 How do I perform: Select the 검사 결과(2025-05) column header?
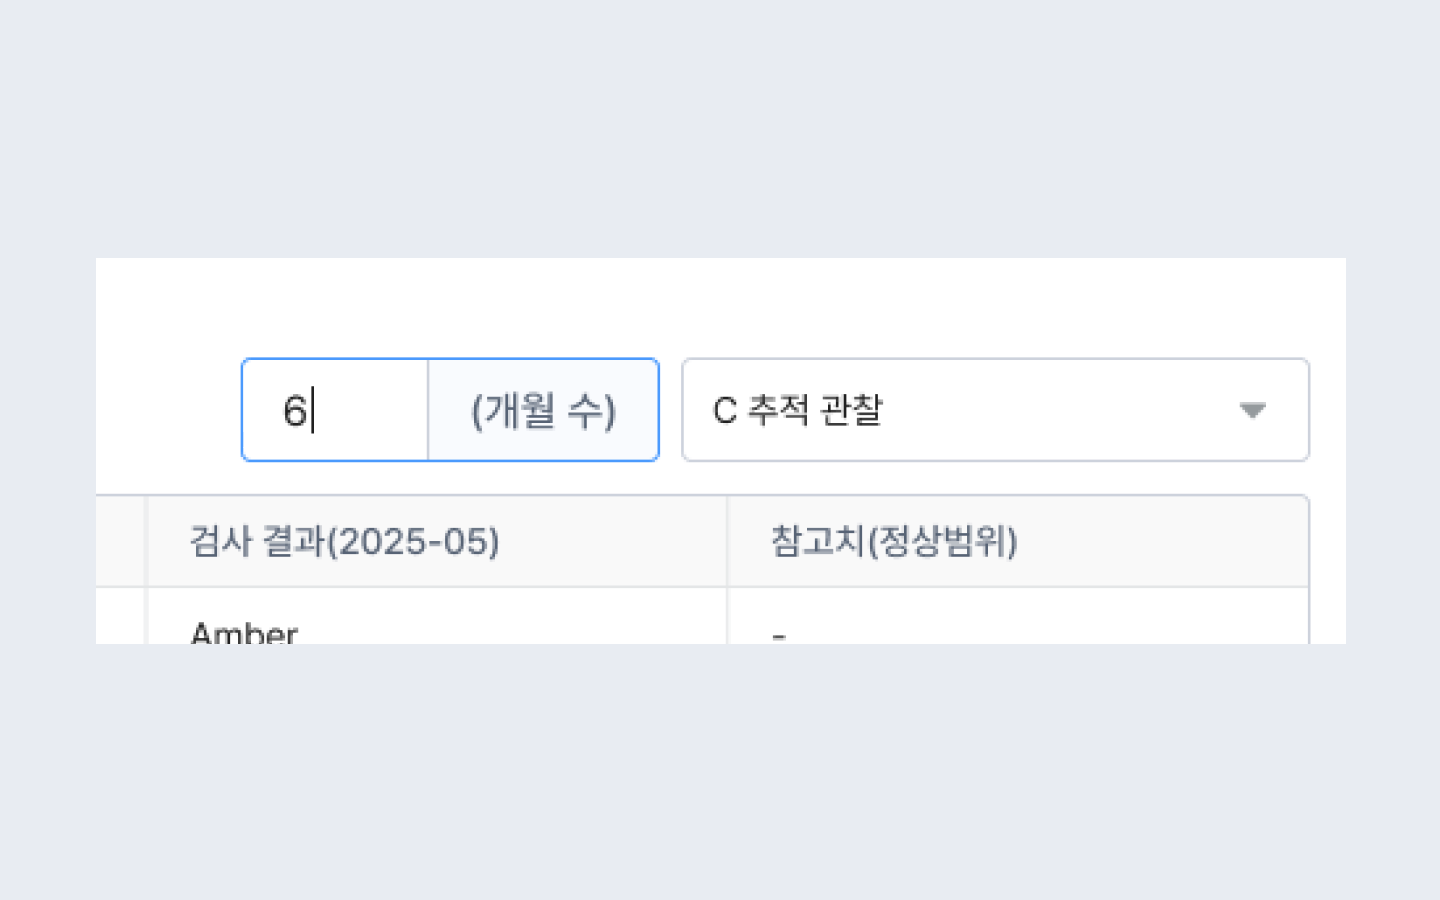click(344, 542)
